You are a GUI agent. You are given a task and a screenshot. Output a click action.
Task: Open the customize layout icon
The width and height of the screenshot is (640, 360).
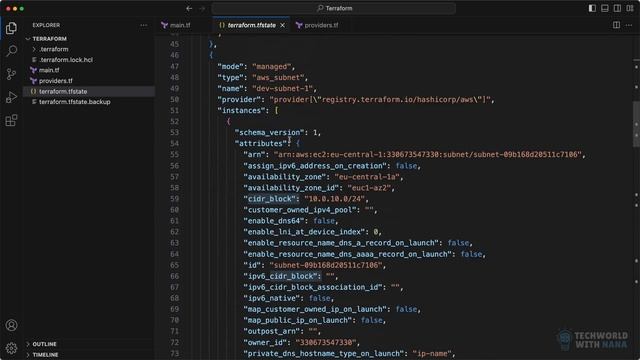630,8
